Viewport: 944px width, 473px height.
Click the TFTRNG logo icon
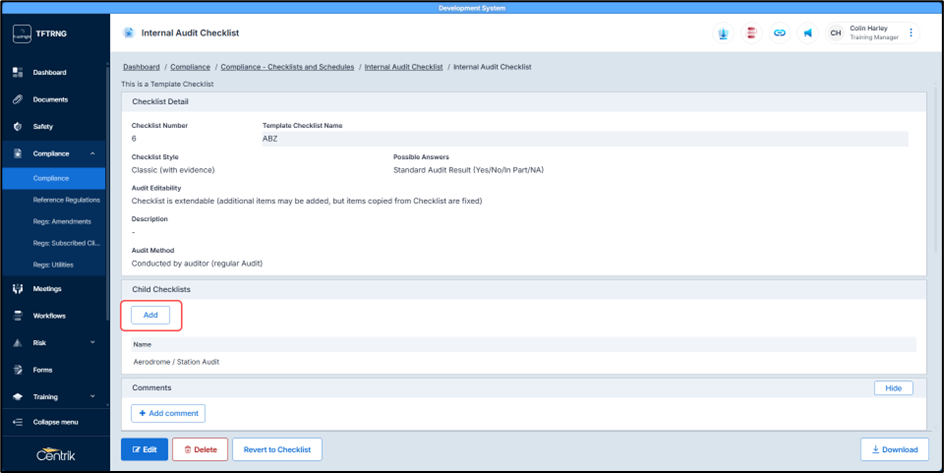[x=22, y=34]
